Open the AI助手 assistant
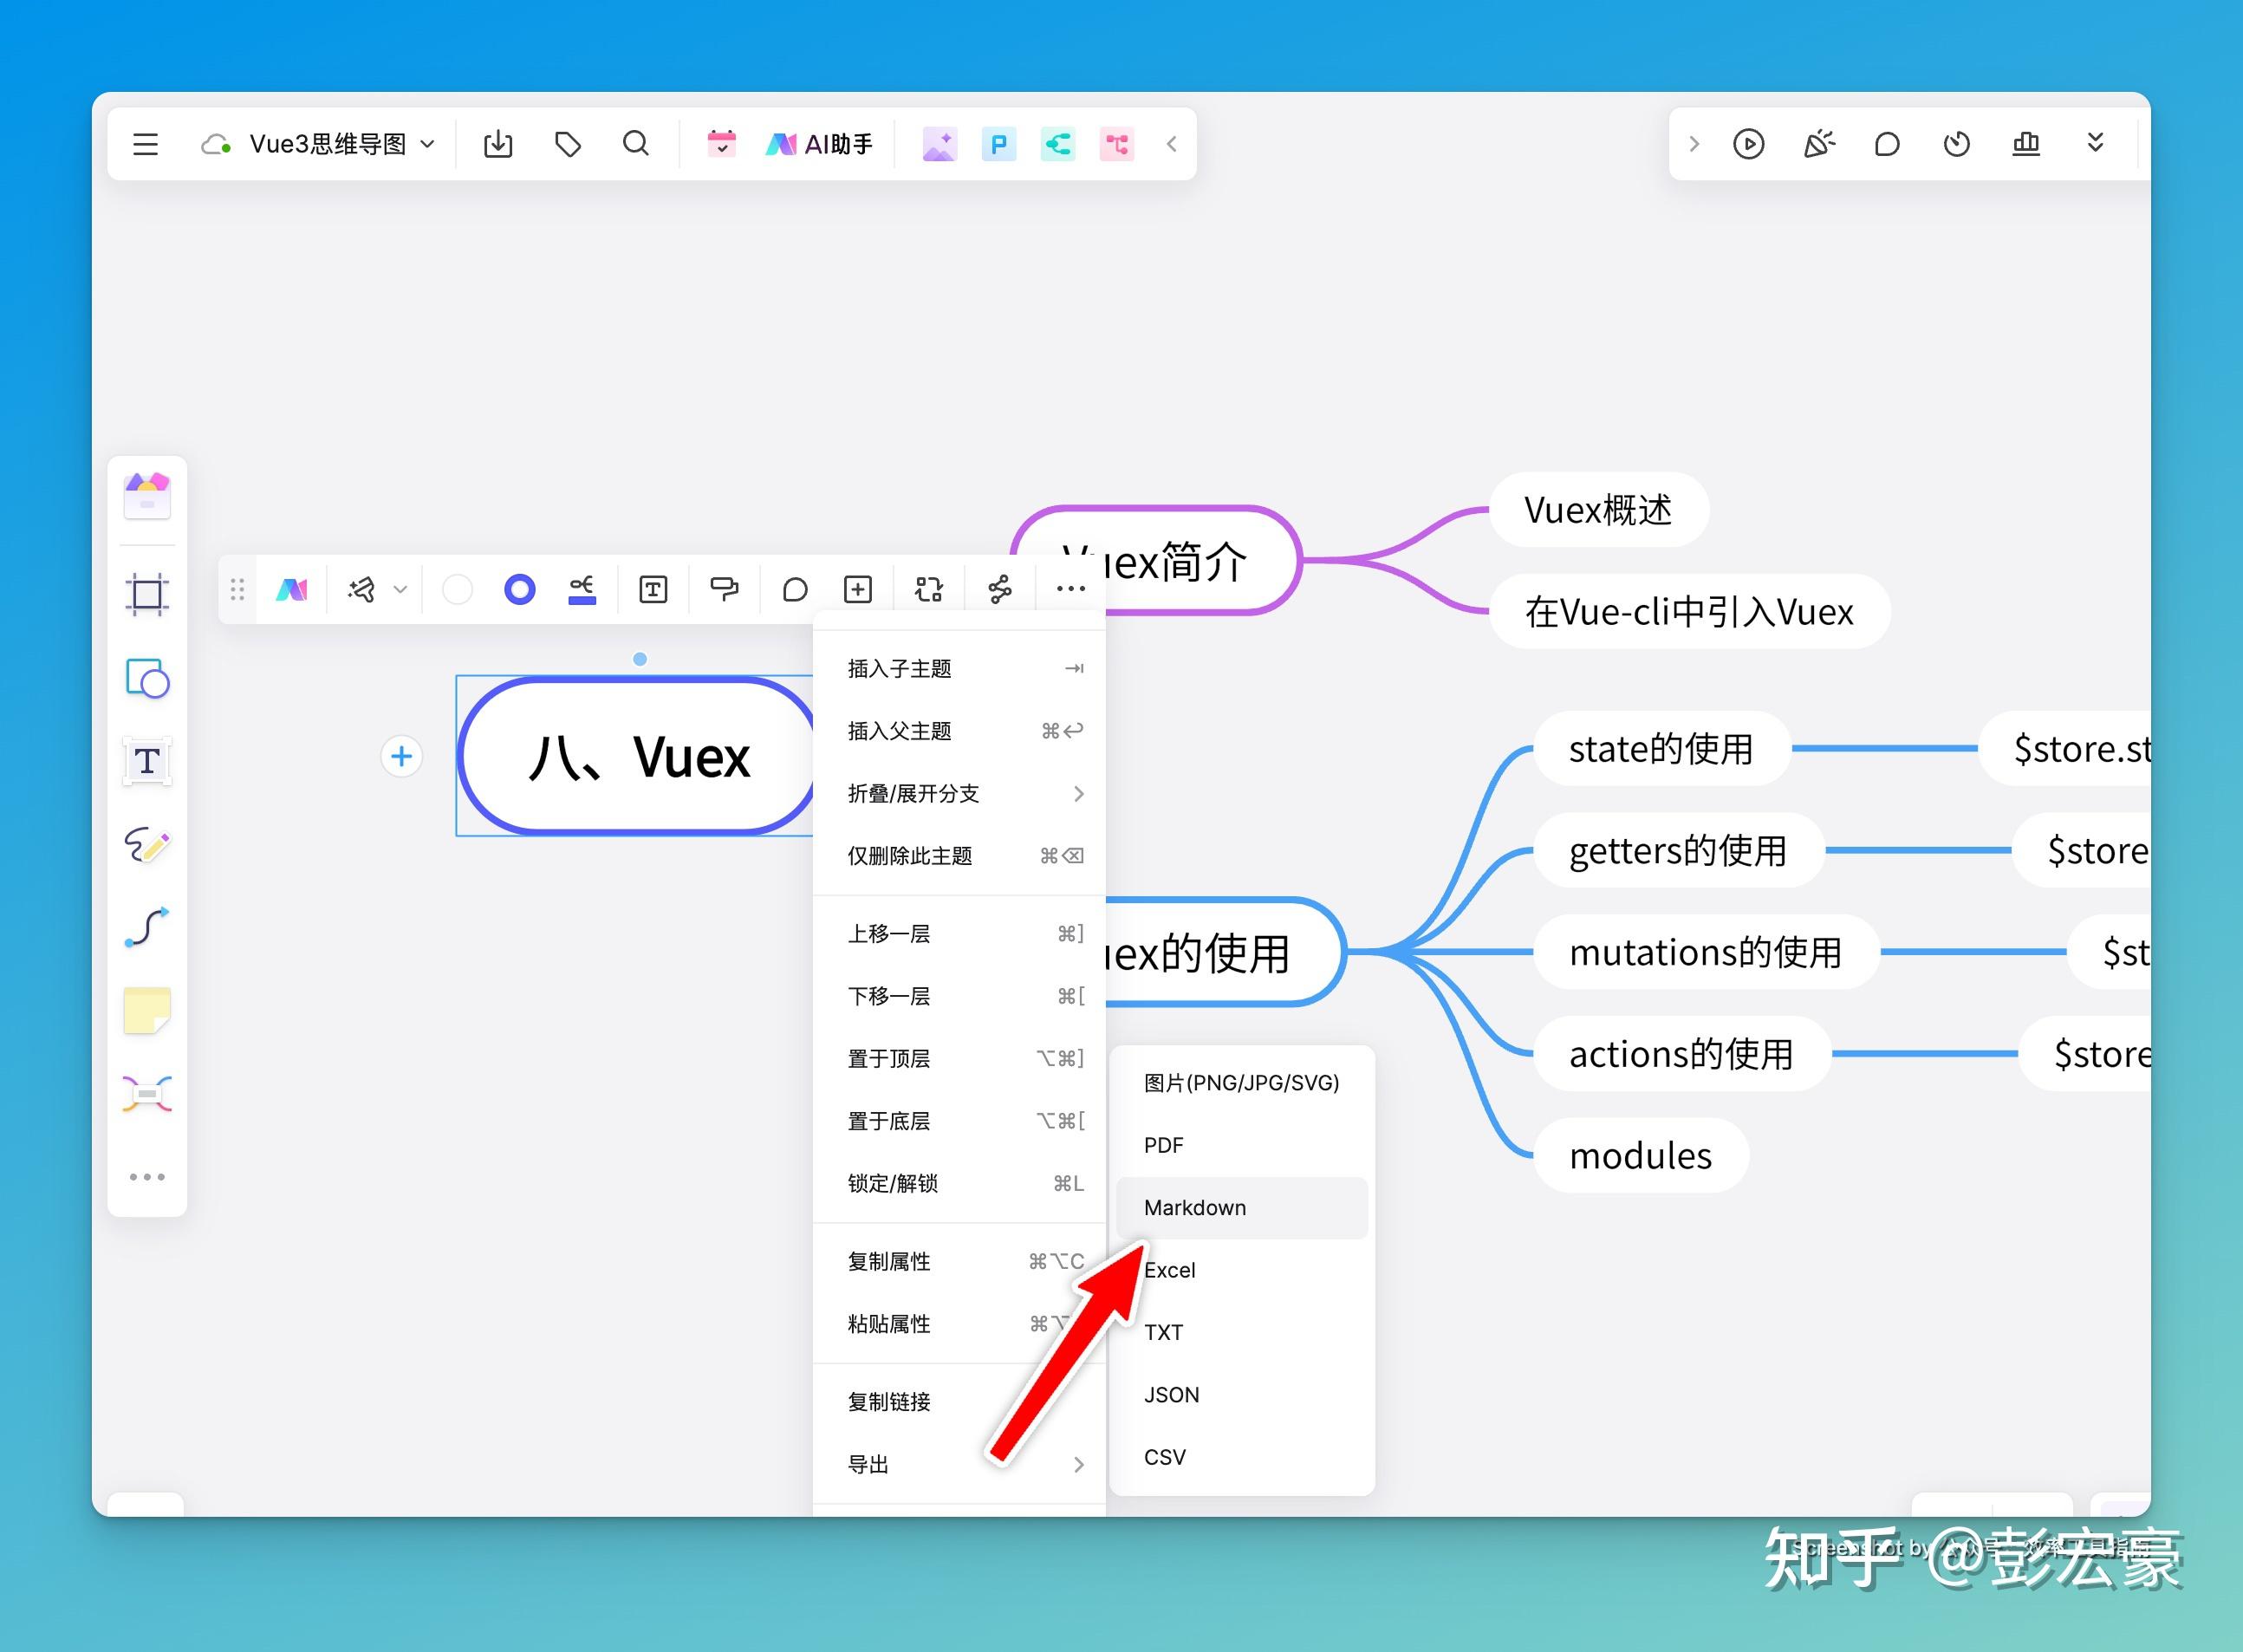Screen dimensions: 2243x1652 tap(819, 144)
